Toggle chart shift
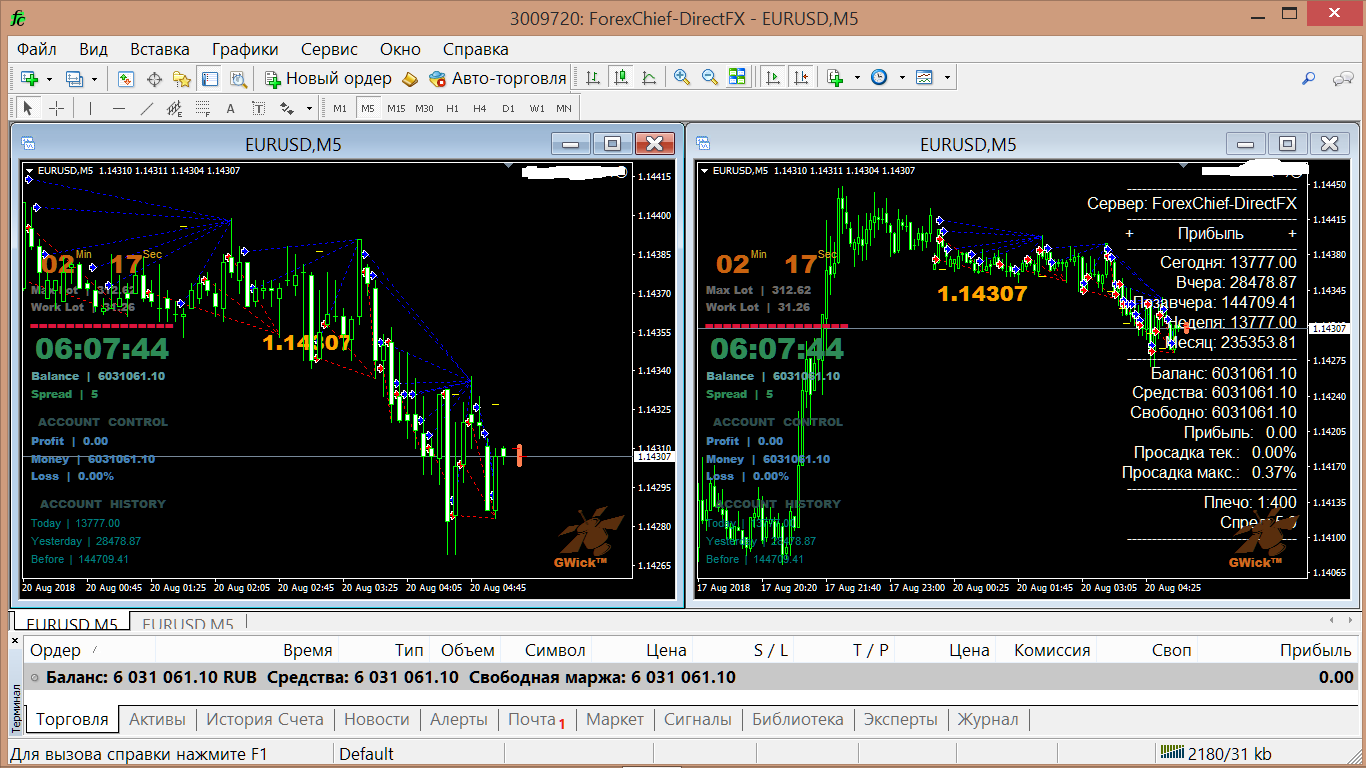The height and width of the screenshot is (768, 1366). point(800,78)
